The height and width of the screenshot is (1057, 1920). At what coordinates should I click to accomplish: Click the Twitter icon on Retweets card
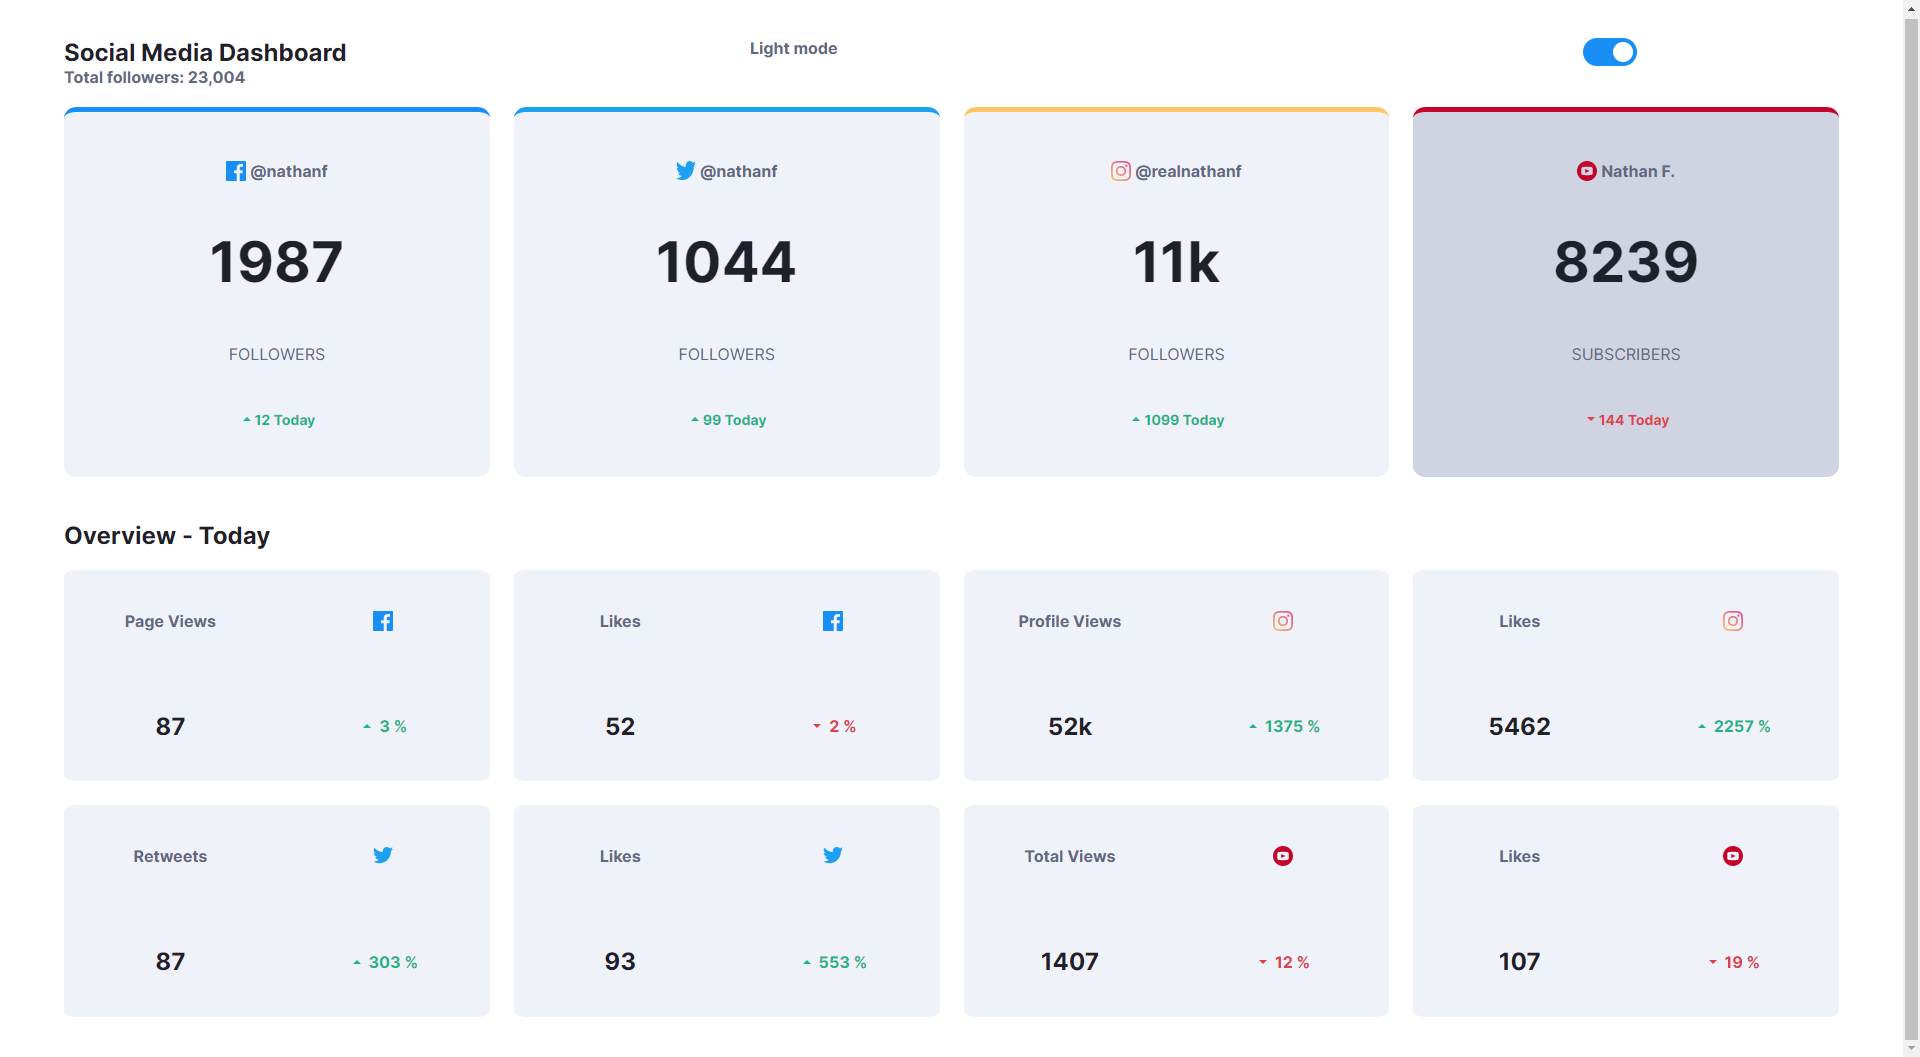pyautogui.click(x=383, y=856)
